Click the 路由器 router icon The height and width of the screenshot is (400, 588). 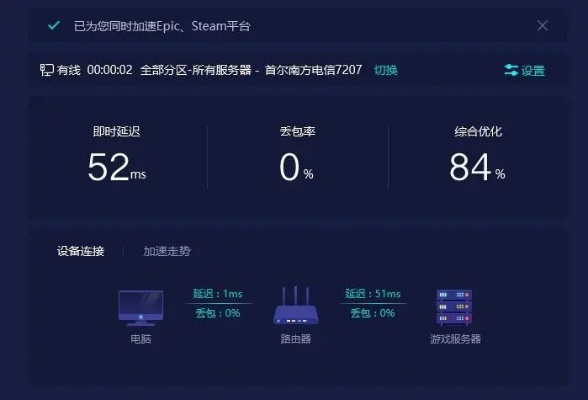coord(296,305)
